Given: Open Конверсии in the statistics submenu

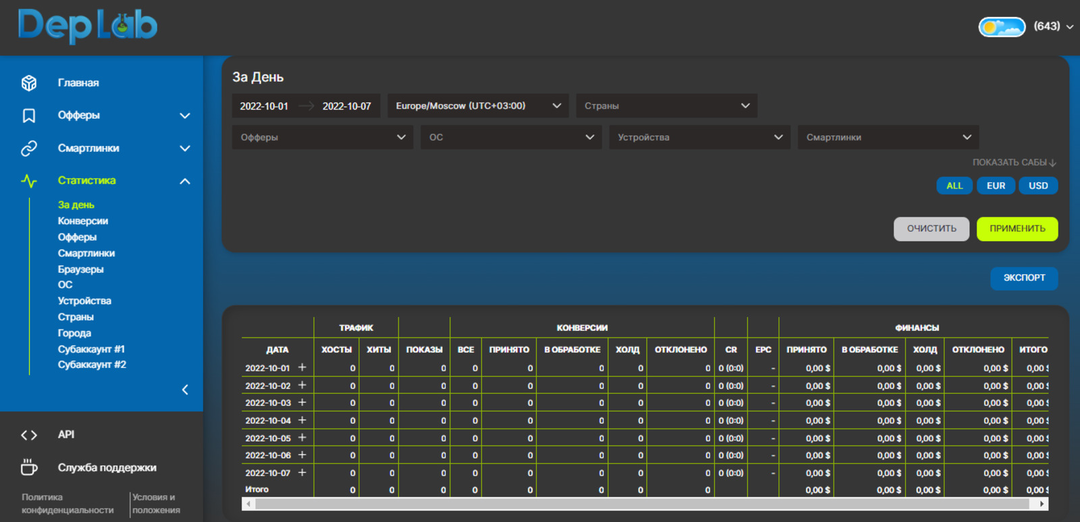Looking at the screenshot, I should [83, 221].
